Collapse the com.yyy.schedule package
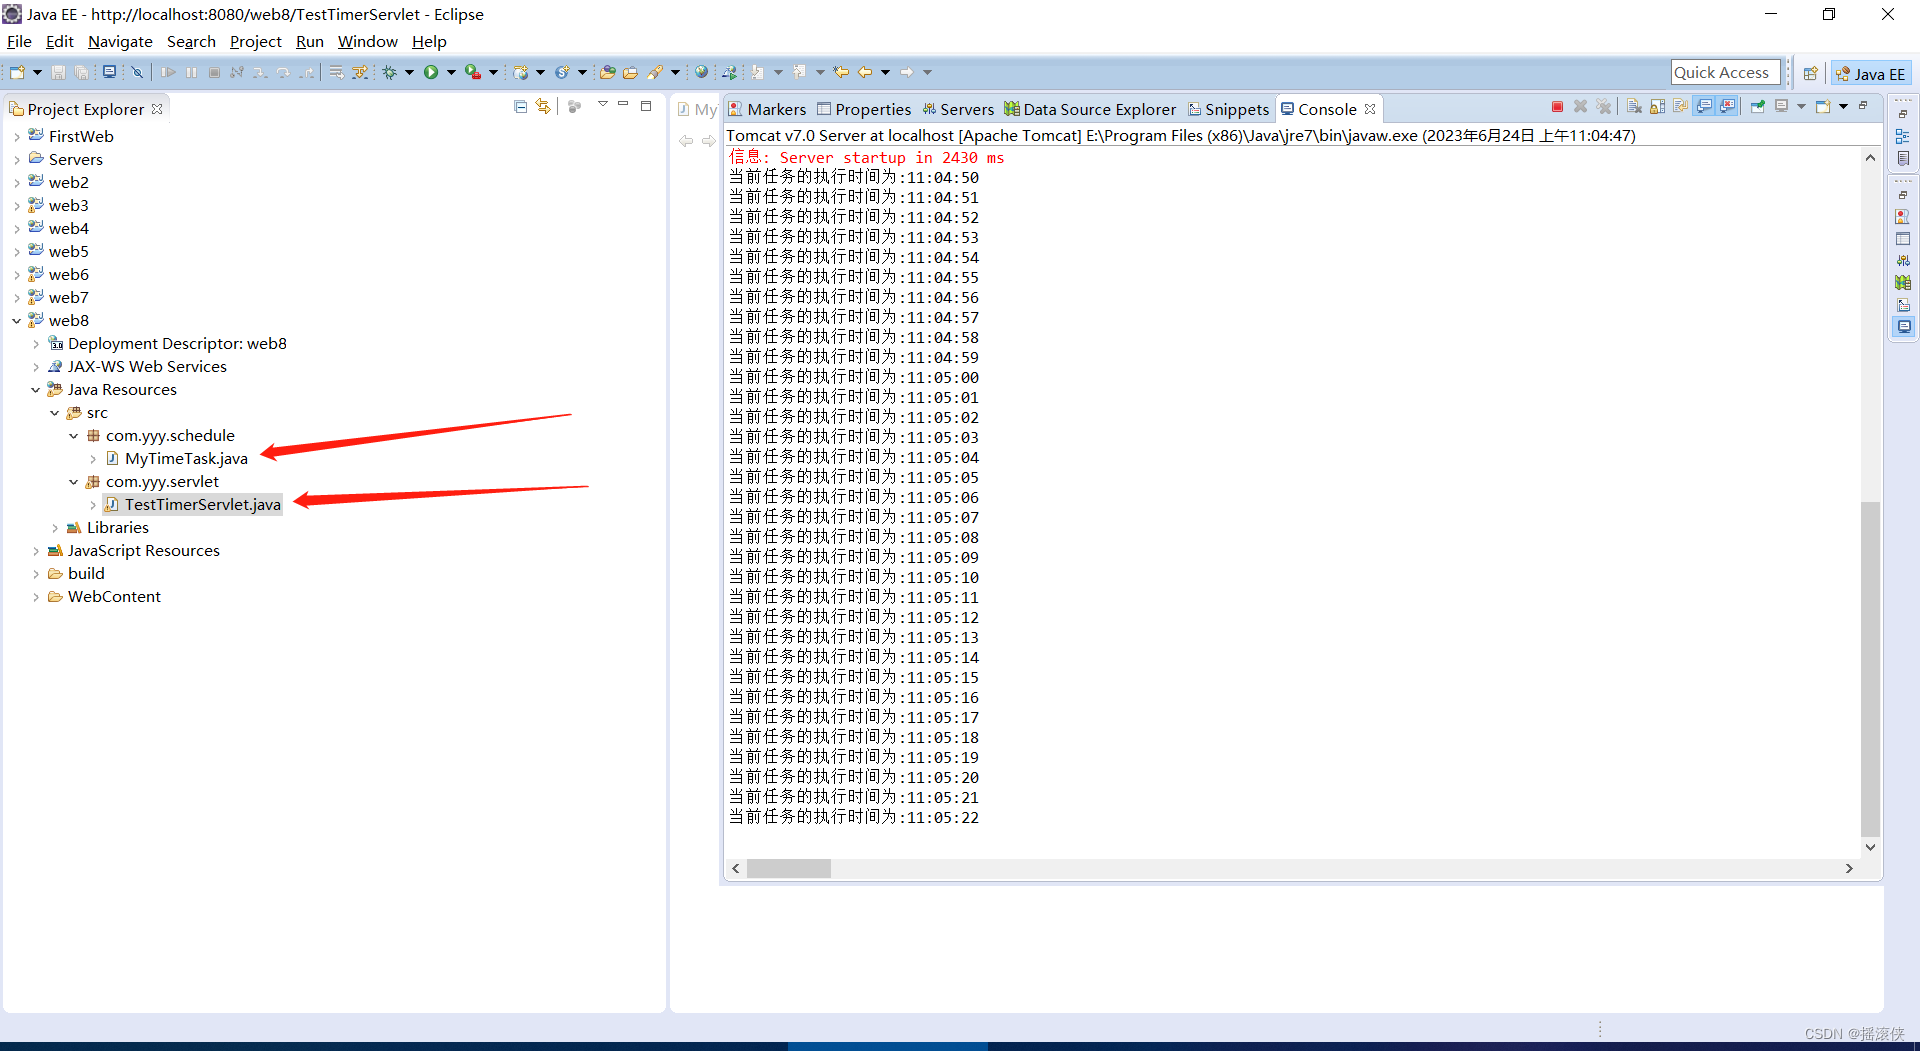This screenshot has height=1051, width=1920. [74, 436]
